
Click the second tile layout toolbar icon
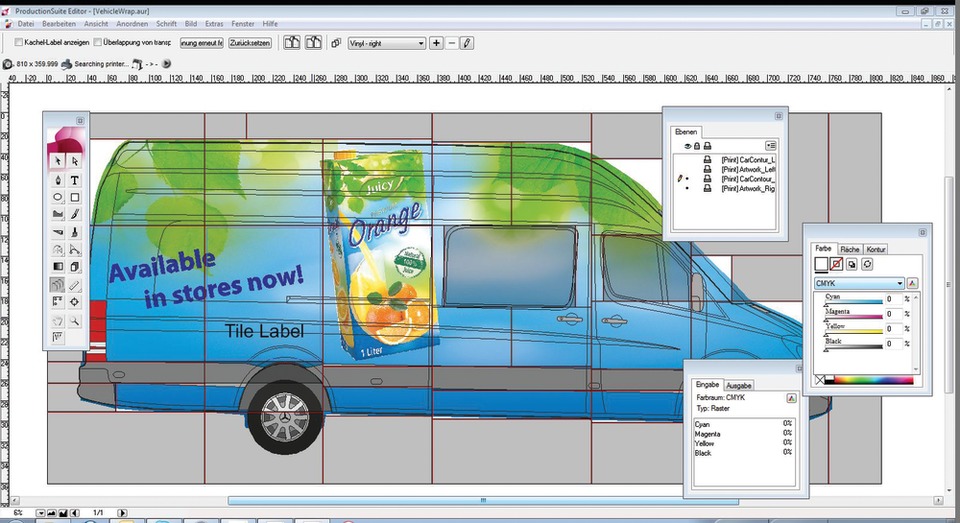coord(313,43)
